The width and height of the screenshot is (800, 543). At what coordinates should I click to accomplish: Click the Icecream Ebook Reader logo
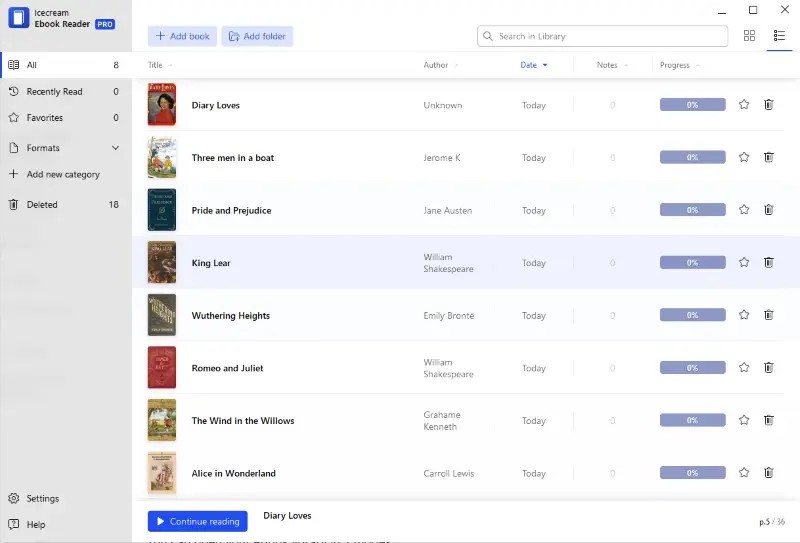click(x=19, y=18)
